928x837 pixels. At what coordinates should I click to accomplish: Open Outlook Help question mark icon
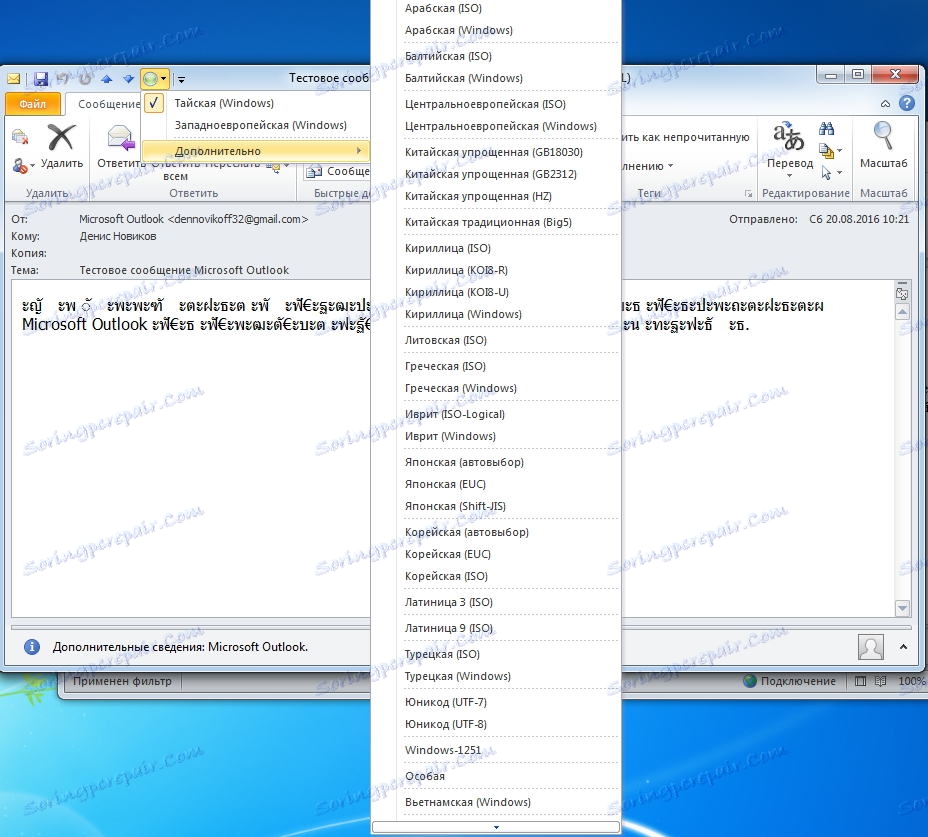906,104
